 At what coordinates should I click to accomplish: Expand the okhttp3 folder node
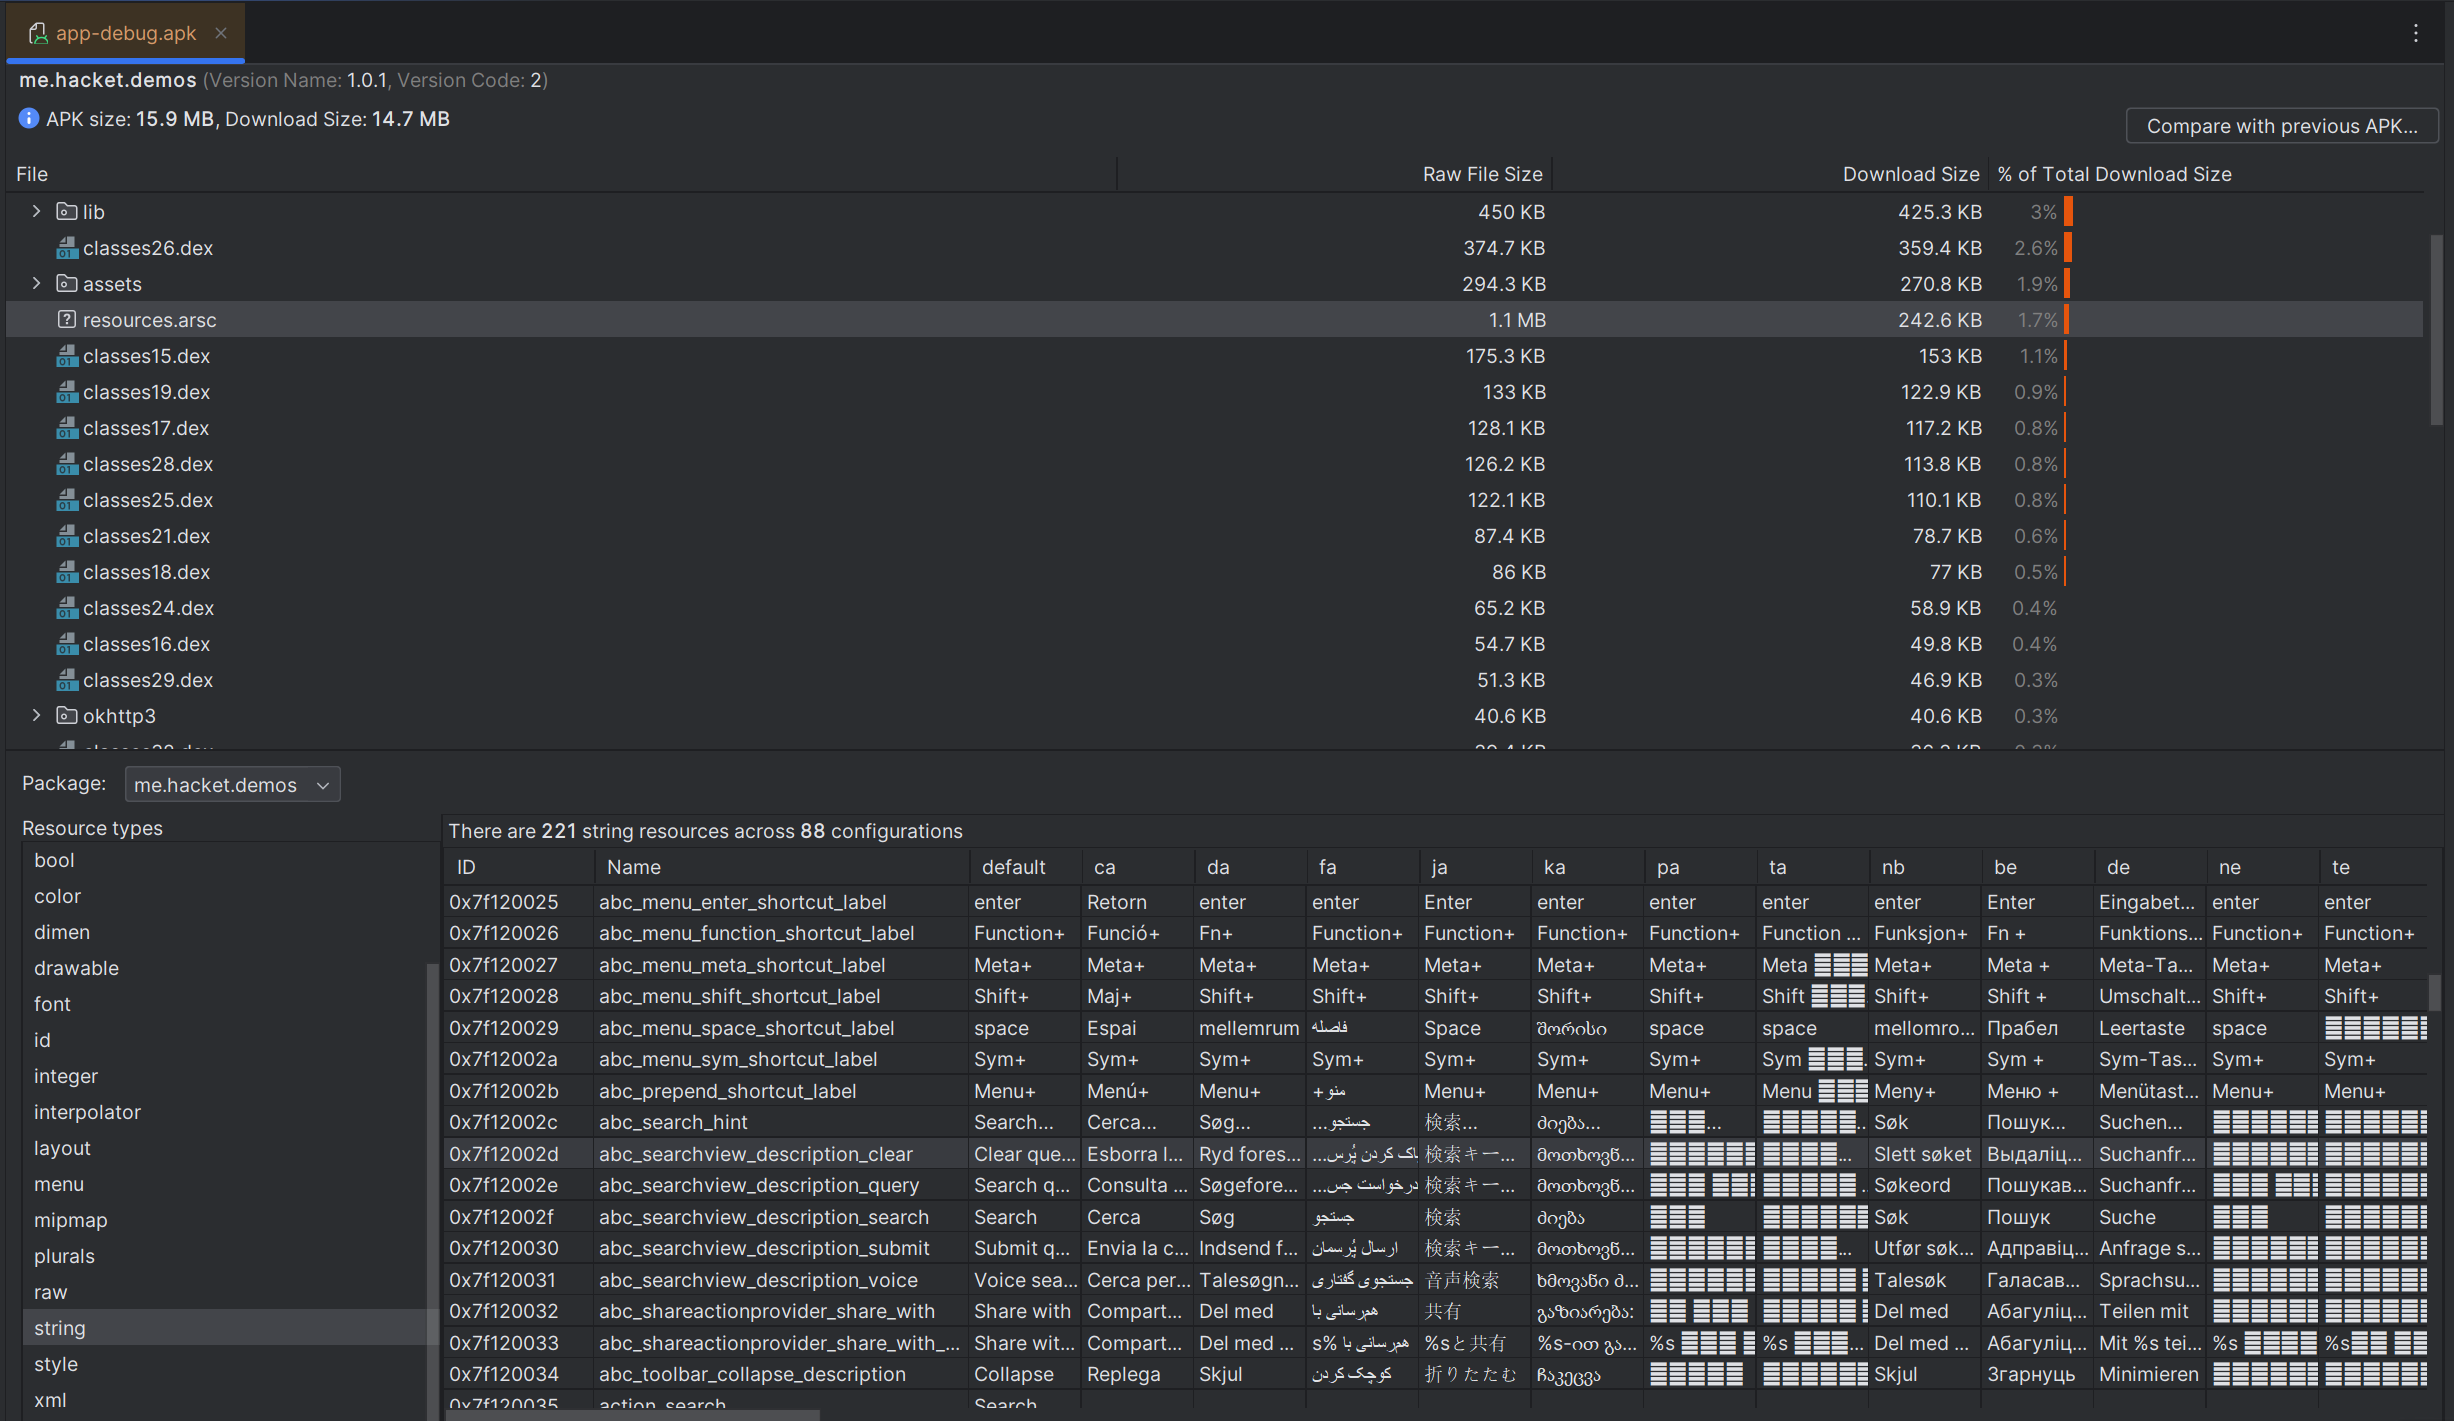[37, 716]
